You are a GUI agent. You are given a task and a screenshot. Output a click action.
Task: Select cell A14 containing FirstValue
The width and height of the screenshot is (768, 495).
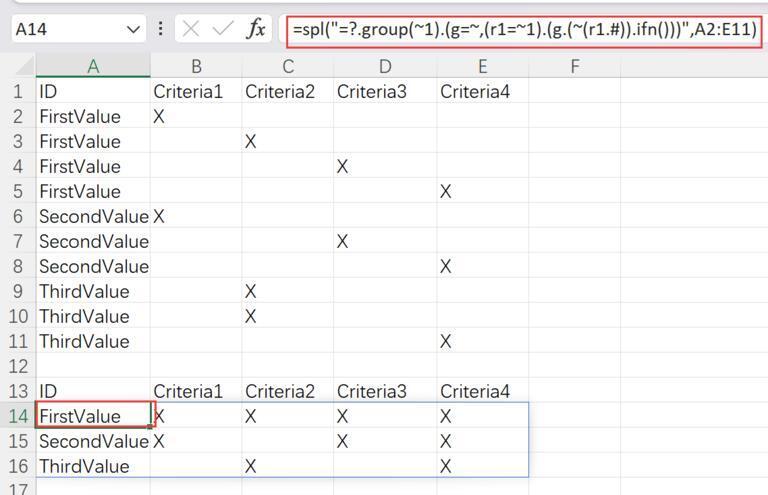coord(93,416)
